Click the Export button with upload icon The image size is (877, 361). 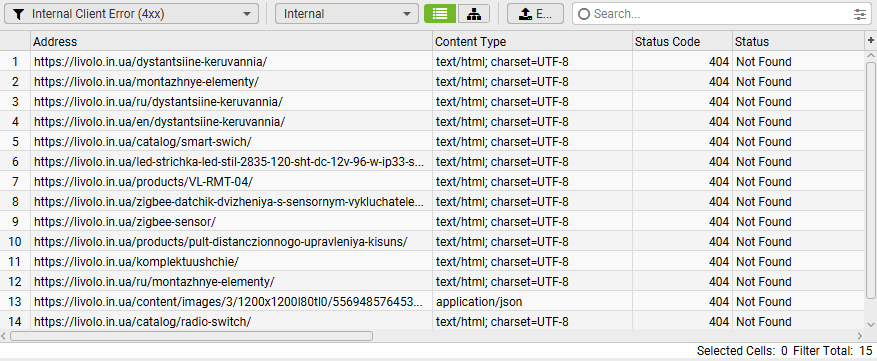535,14
